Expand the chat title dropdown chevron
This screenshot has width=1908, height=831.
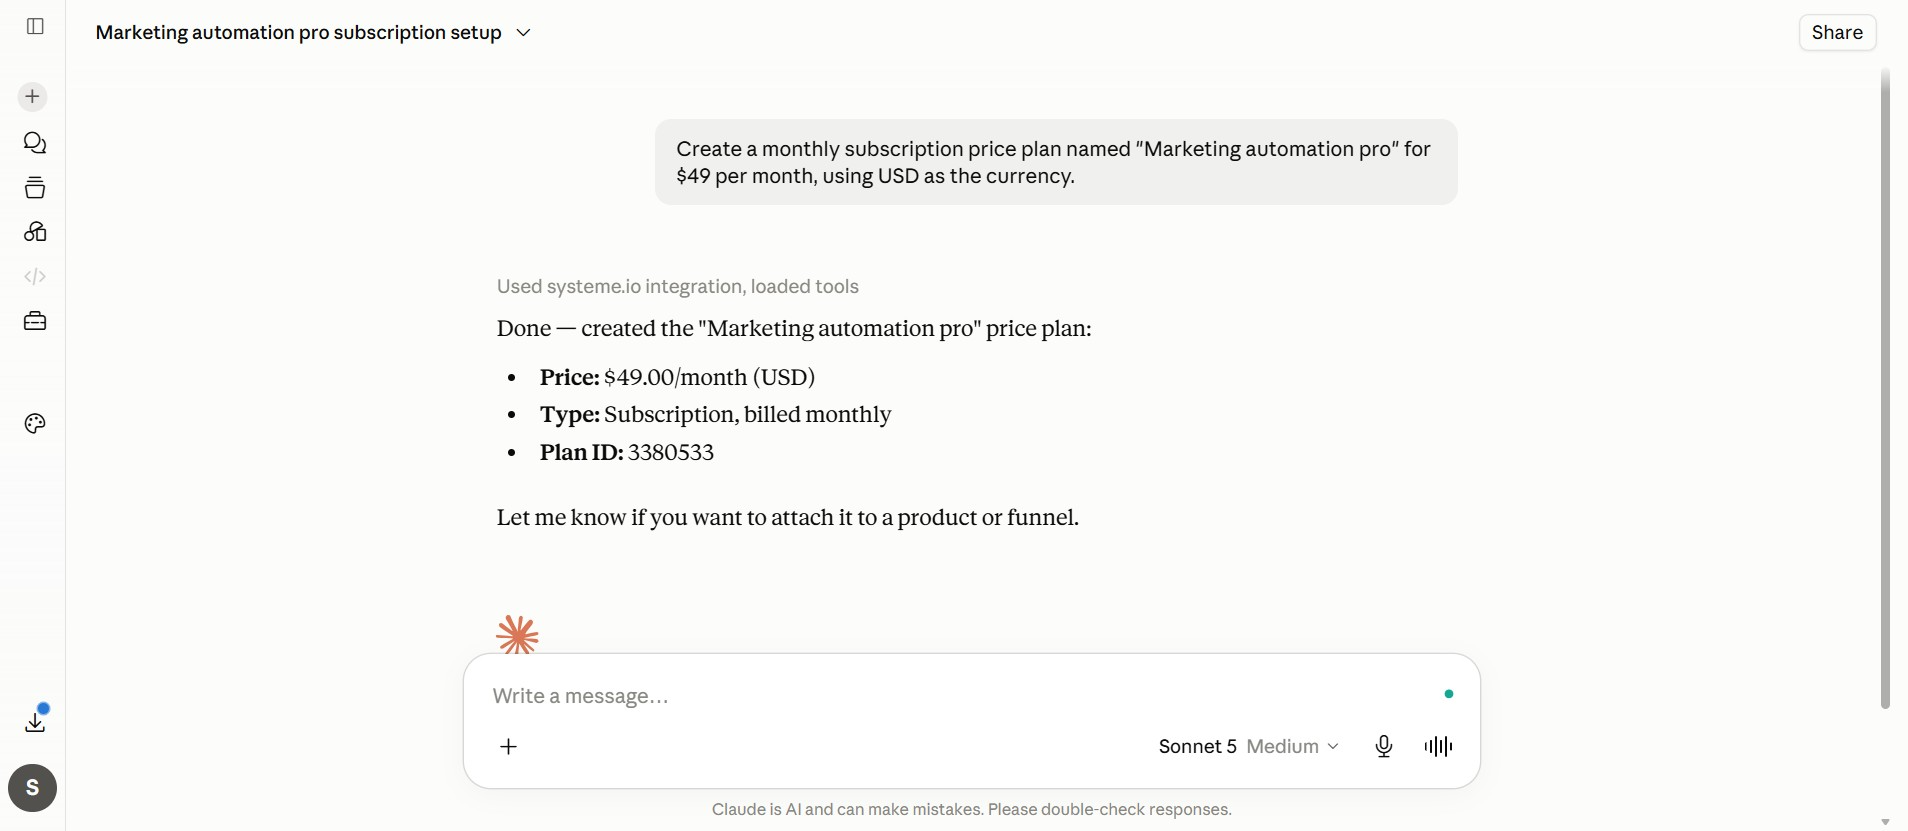523,33
